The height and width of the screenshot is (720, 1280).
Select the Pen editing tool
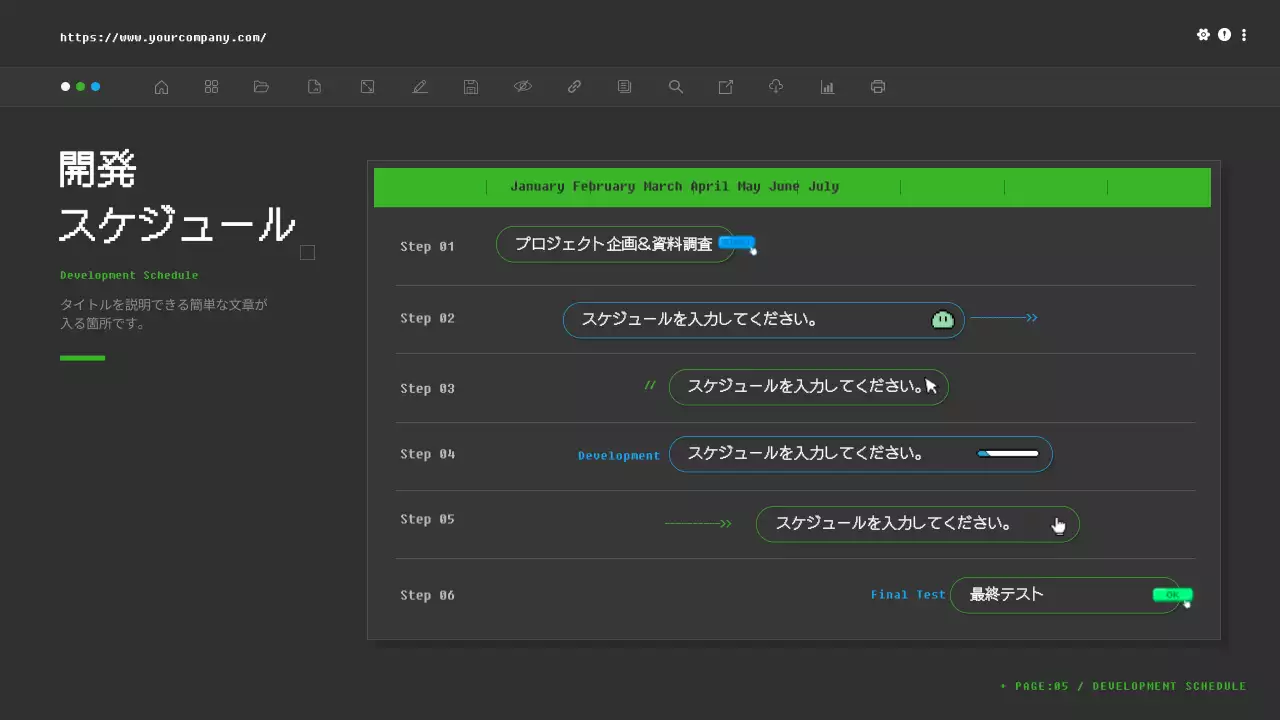[420, 86]
